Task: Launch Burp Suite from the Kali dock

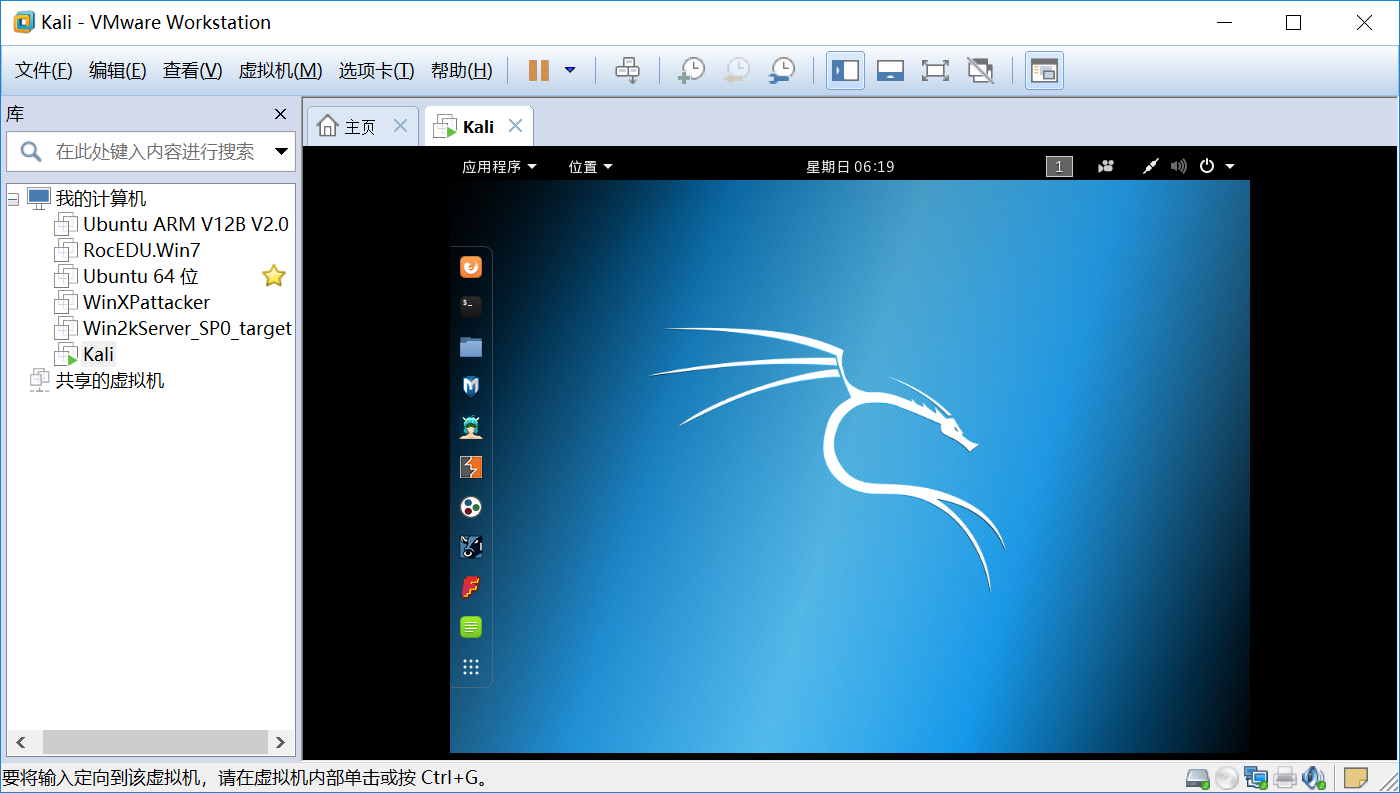Action: click(471, 467)
